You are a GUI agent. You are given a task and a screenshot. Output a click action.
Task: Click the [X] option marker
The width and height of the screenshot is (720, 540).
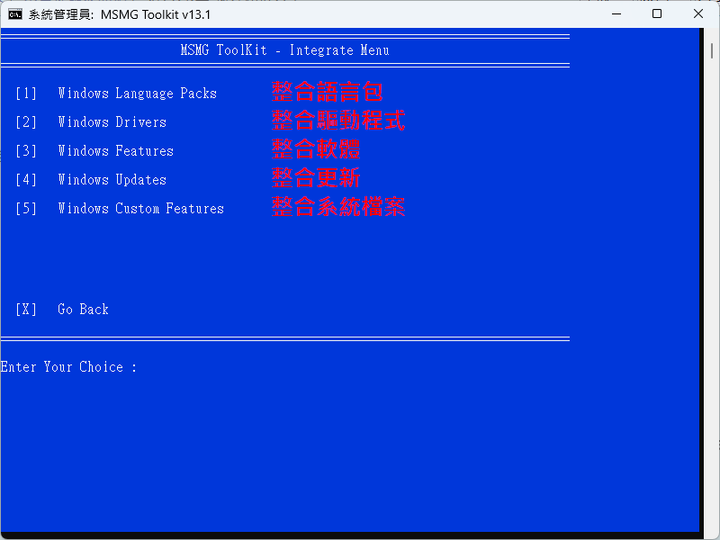pyautogui.click(x=26, y=309)
